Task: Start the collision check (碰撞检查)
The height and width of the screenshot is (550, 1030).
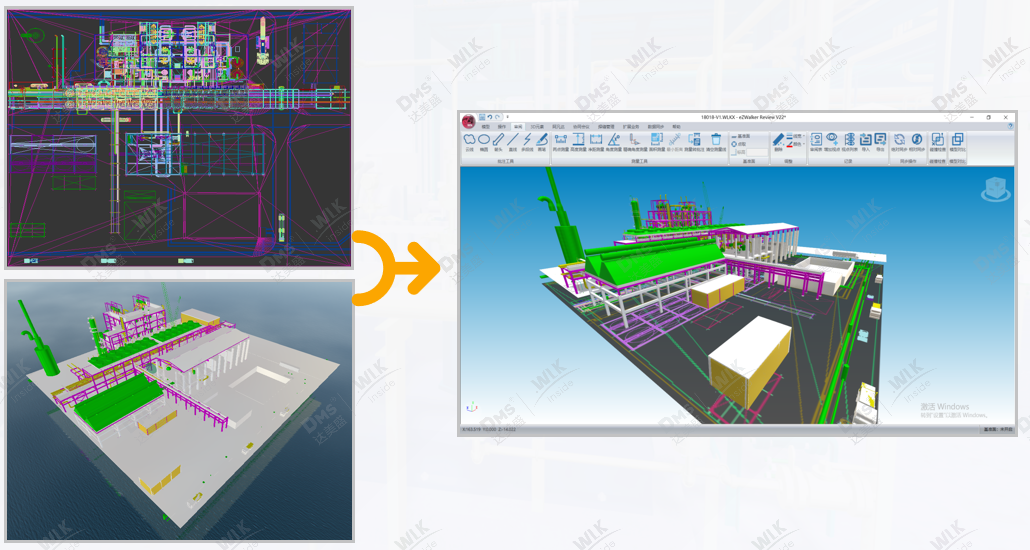Action: coord(937,143)
